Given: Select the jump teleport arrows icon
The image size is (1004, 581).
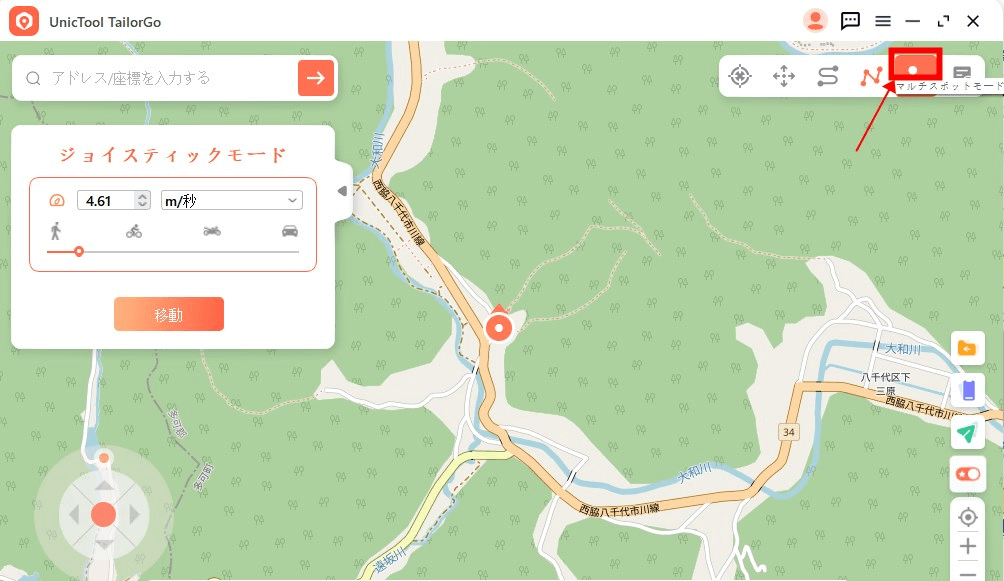Looking at the screenshot, I should coord(784,76).
